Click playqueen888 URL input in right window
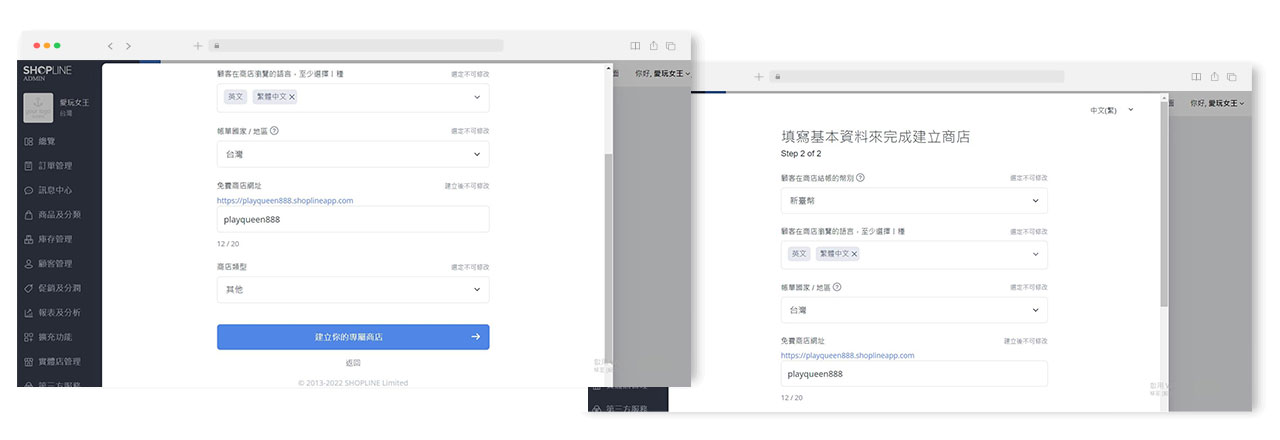 pos(914,374)
